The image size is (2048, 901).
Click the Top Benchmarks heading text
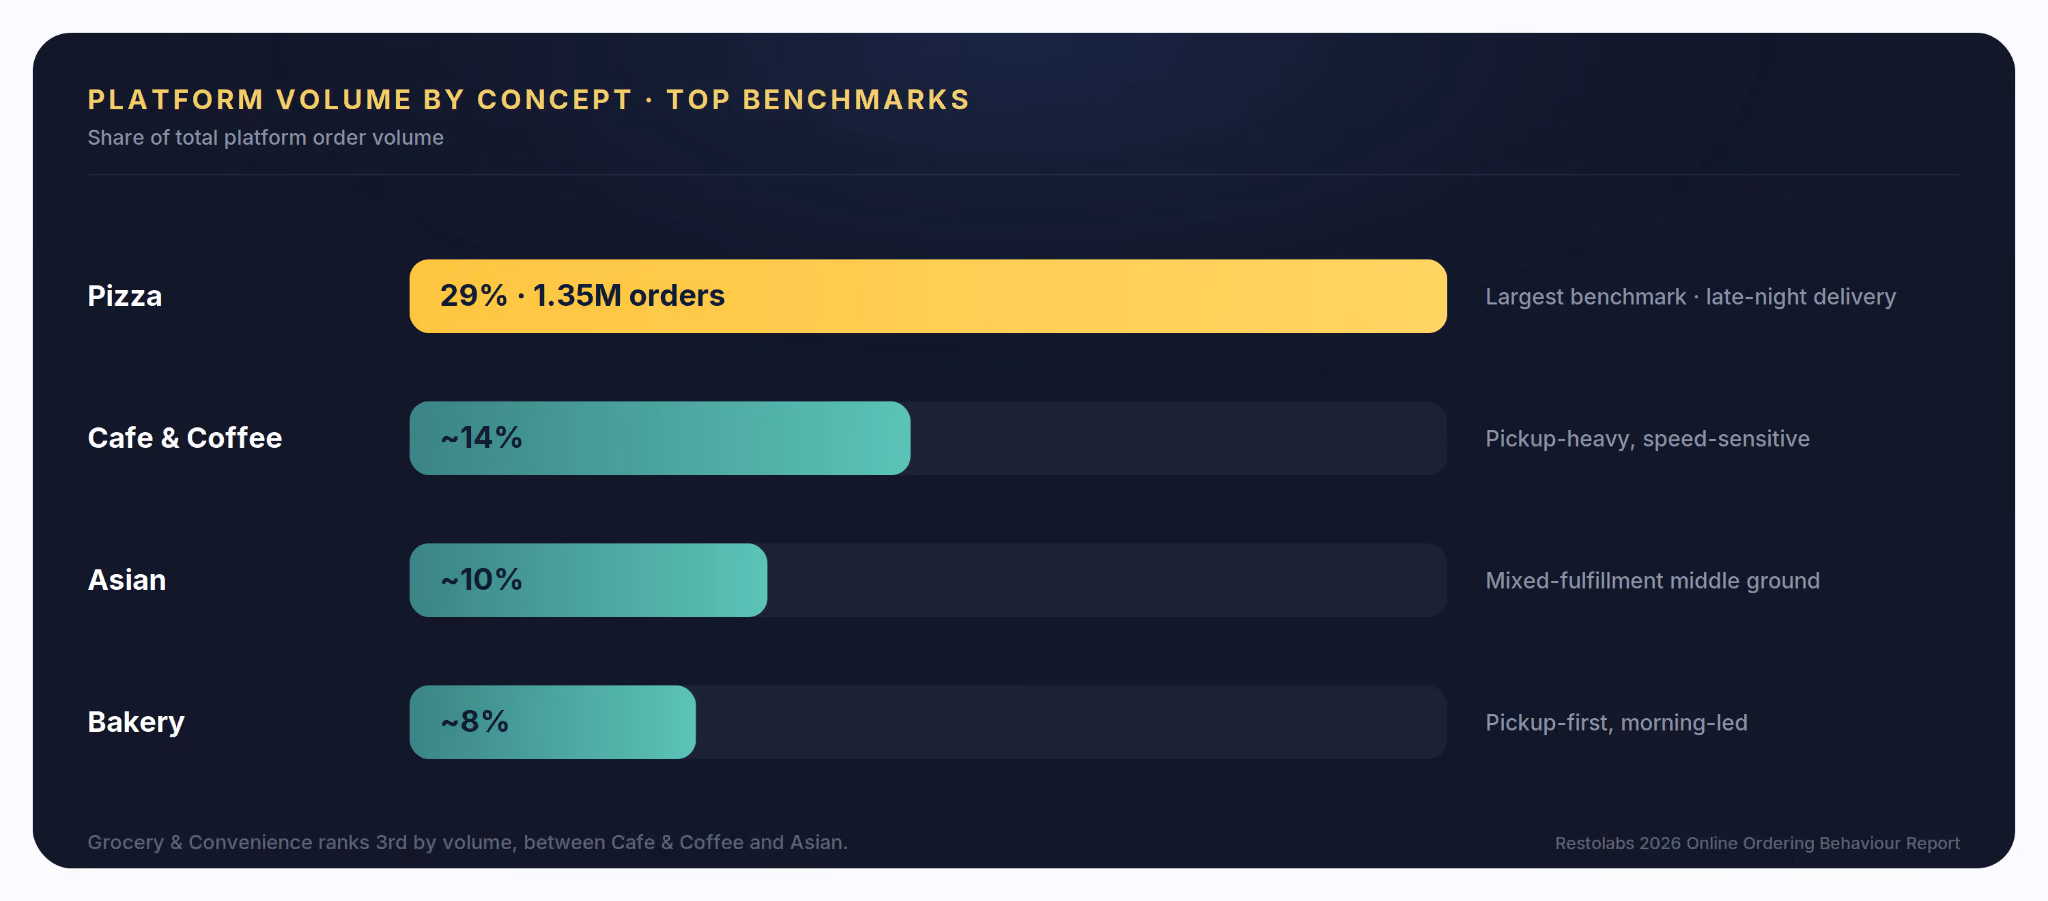click(818, 100)
